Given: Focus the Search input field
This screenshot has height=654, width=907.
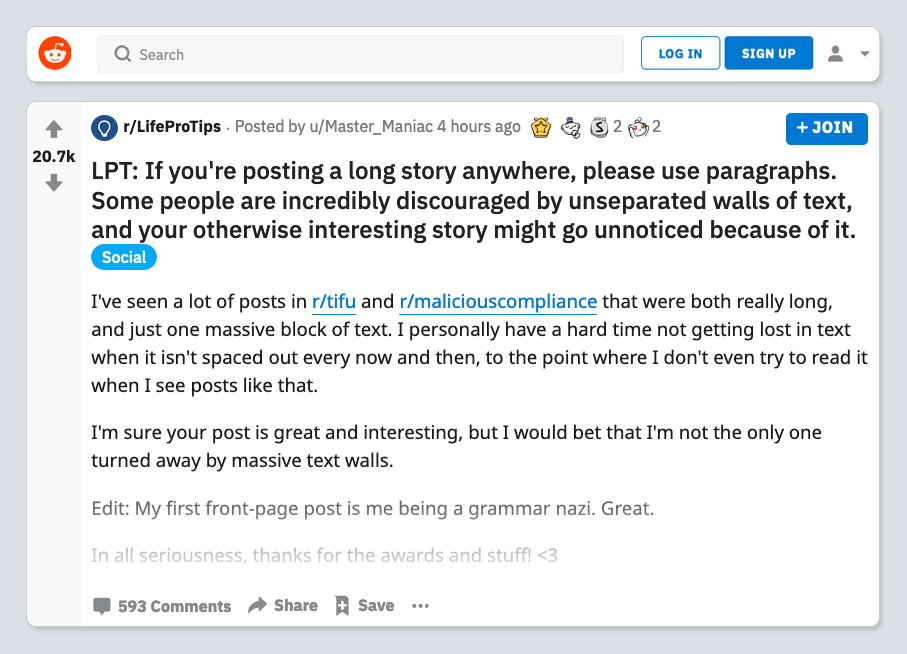Looking at the screenshot, I should (x=360, y=54).
